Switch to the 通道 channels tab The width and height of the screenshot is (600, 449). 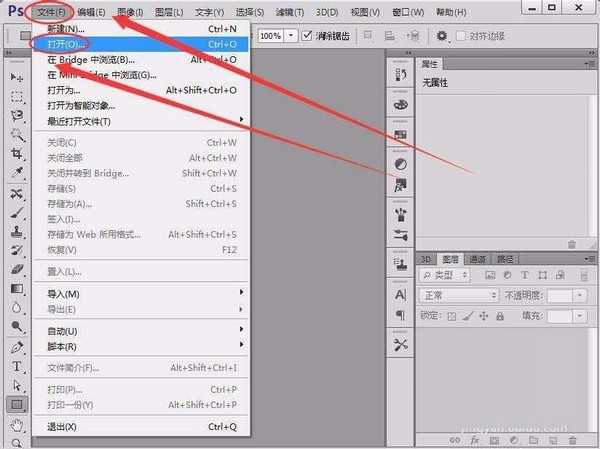[478, 257]
